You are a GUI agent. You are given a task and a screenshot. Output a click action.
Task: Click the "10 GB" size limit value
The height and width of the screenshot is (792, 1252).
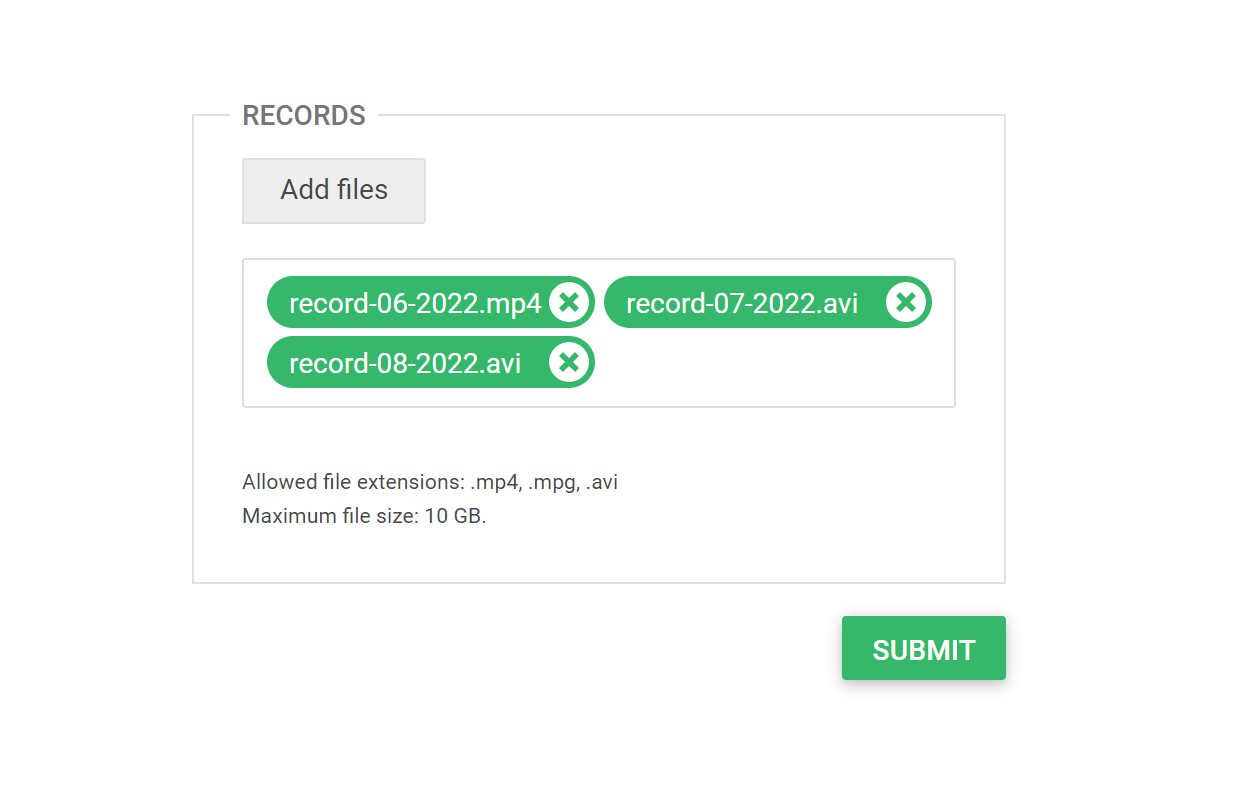click(454, 517)
